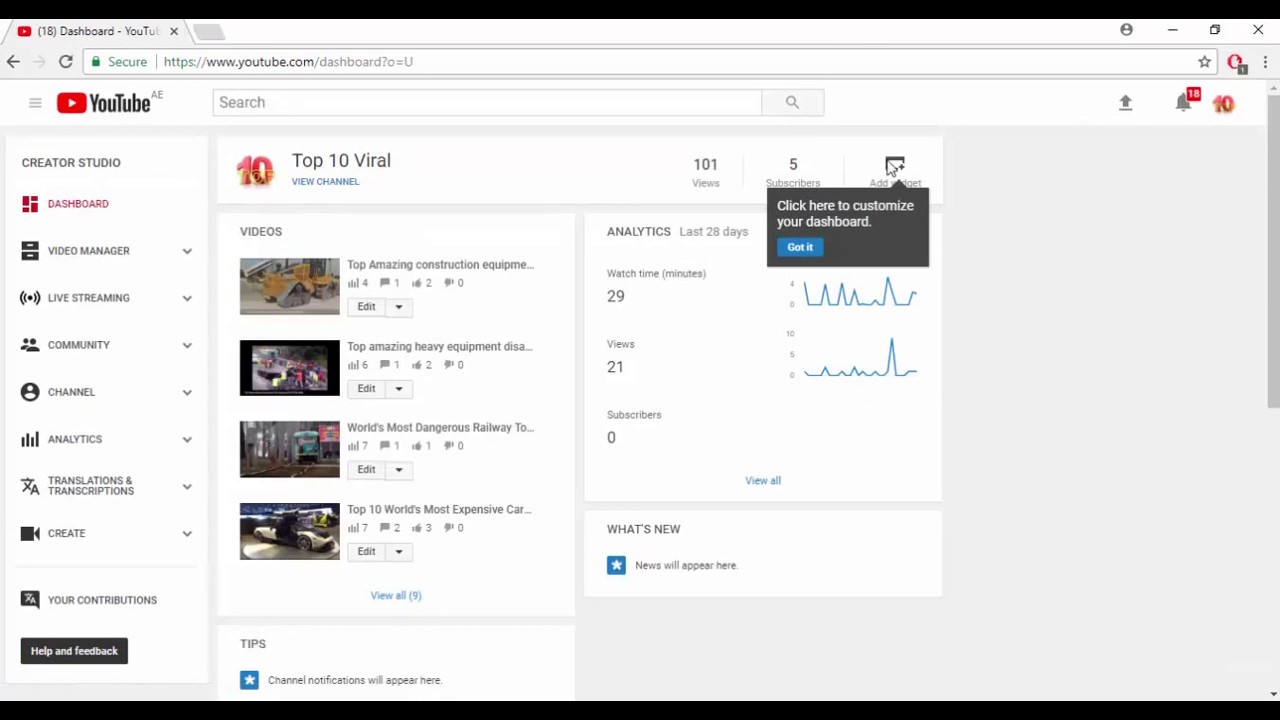Expand the Create section
Screen dimensions: 1280x720
[x=187, y=533]
